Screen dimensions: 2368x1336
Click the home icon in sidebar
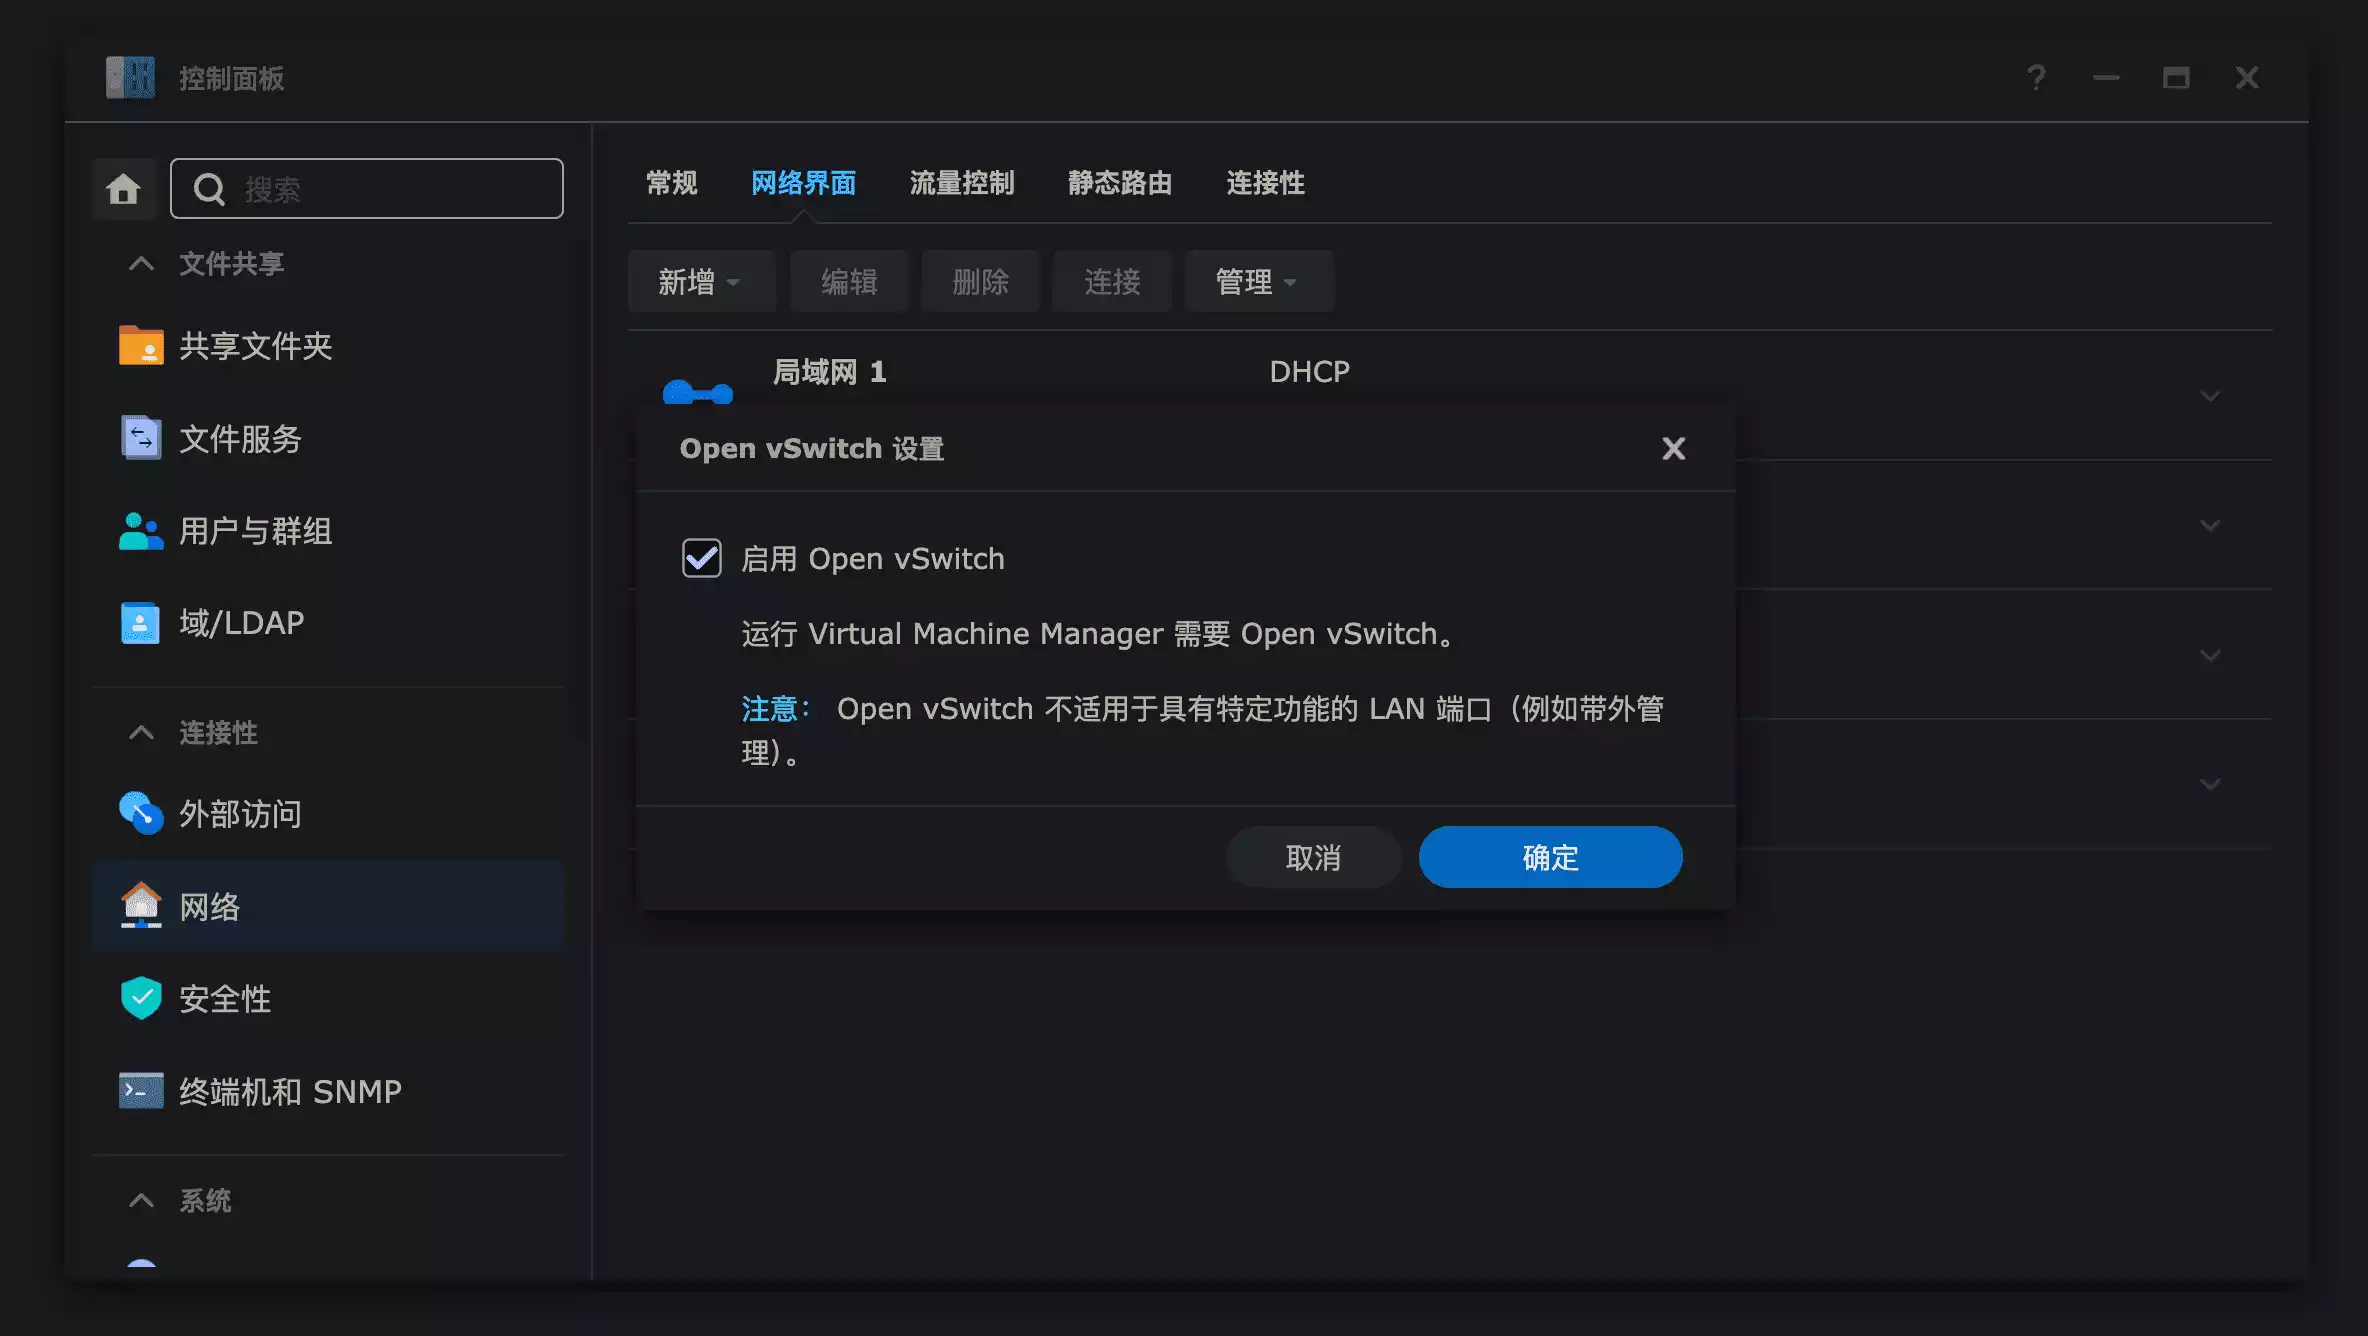pyautogui.click(x=123, y=188)
